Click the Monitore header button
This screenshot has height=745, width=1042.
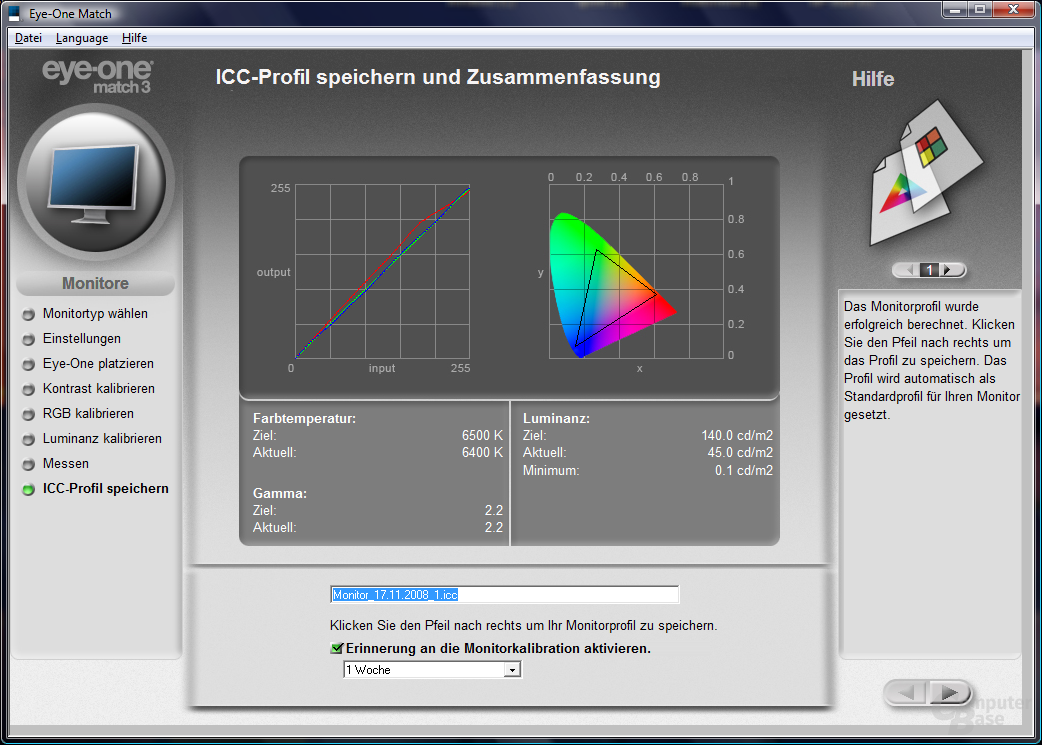96,284
